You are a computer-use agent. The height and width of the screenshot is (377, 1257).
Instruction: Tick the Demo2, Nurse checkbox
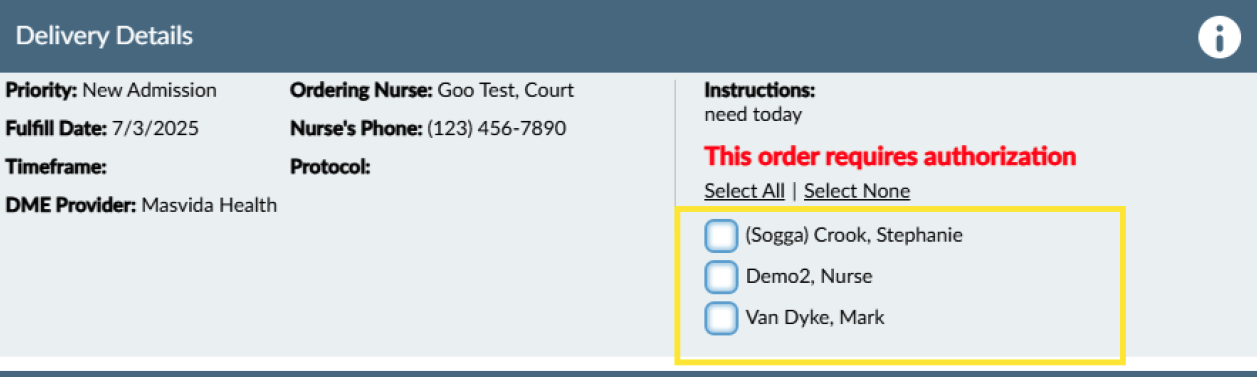pos(721,277)
